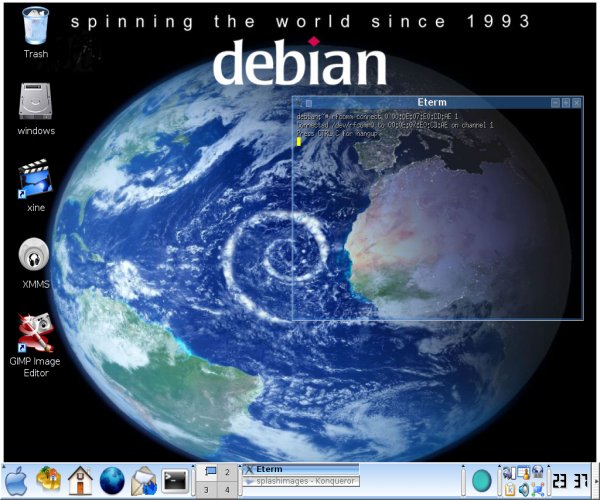Click the applet handle left of the system tray
Screen dimensions: 600x500
point(499,481)
